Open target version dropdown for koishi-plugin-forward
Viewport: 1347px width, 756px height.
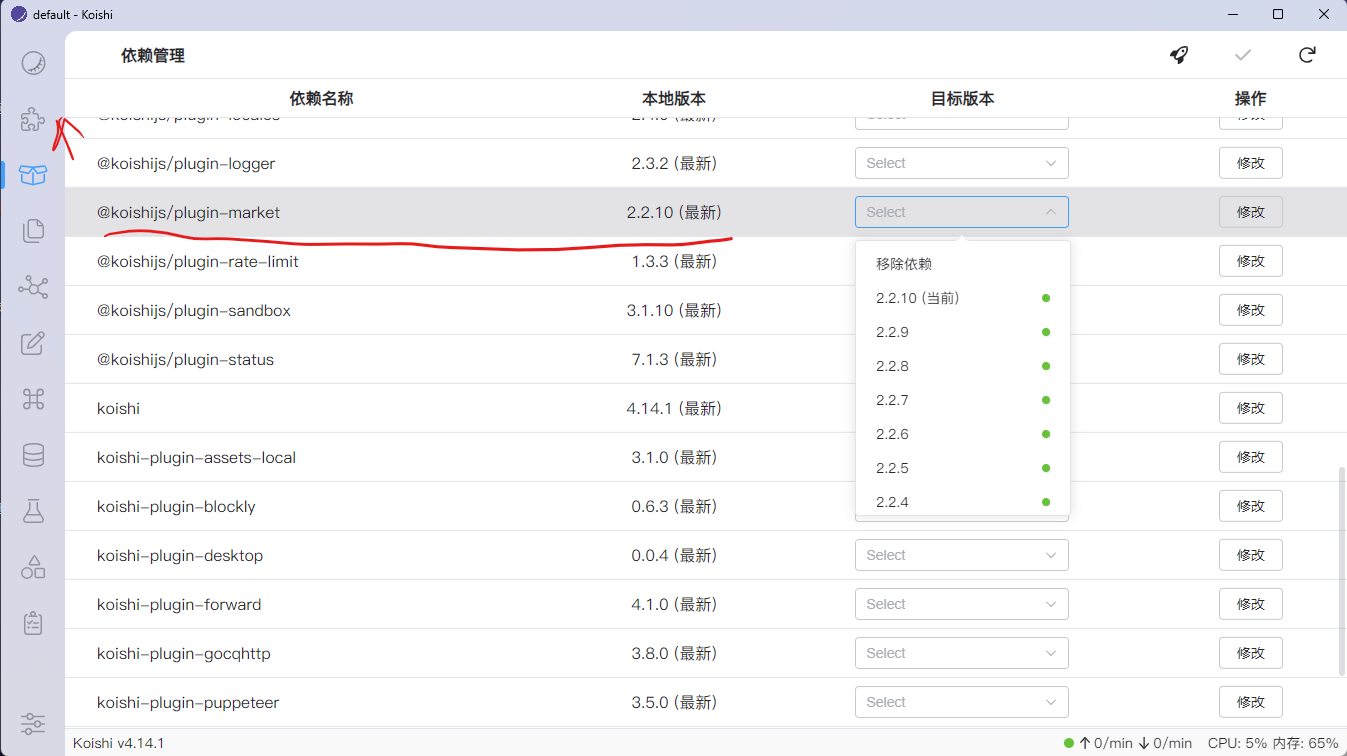pos(961,604)
